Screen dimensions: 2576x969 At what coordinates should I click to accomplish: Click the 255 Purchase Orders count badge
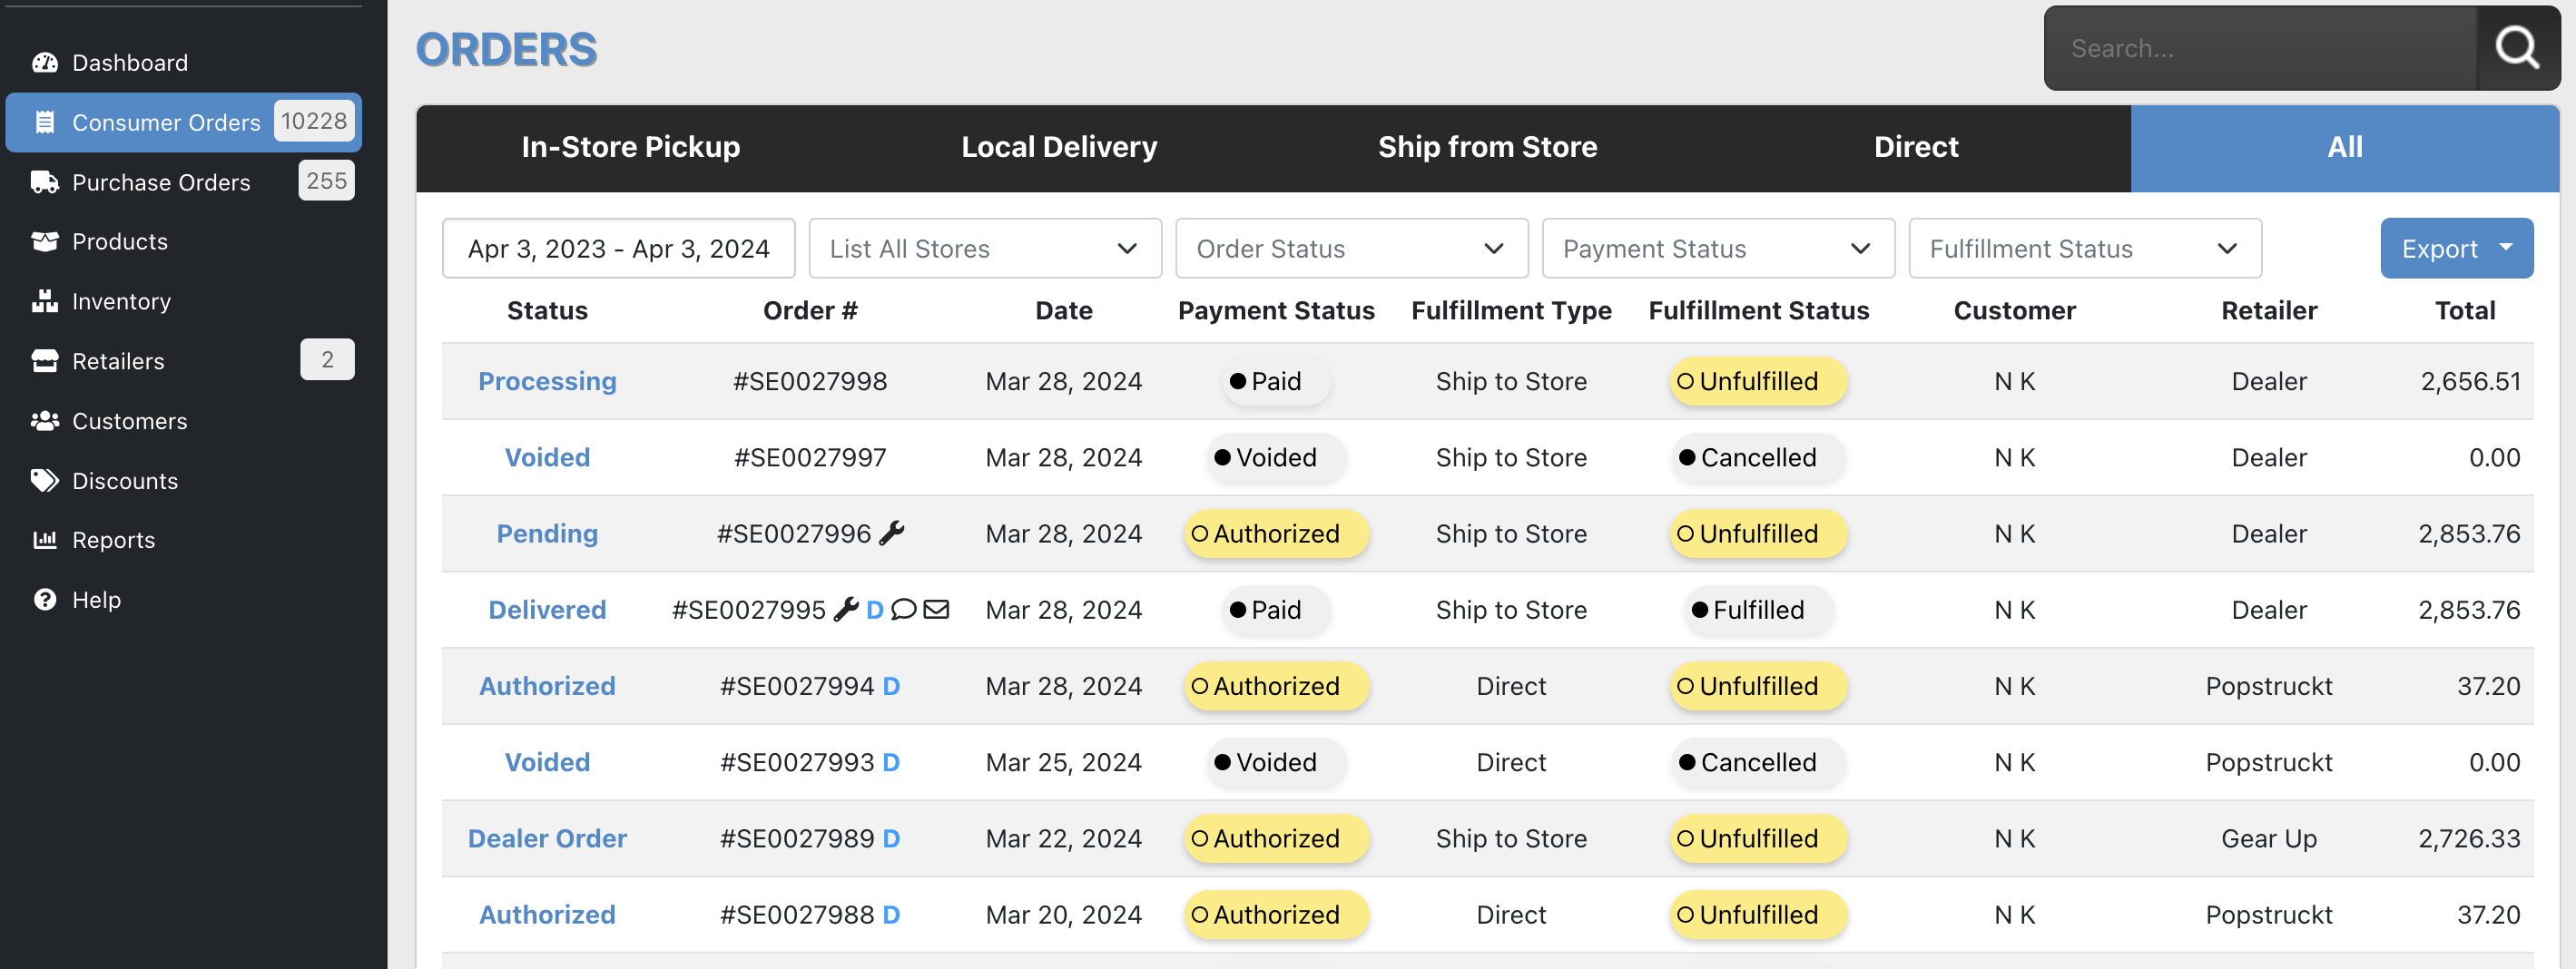click(326, 181)
